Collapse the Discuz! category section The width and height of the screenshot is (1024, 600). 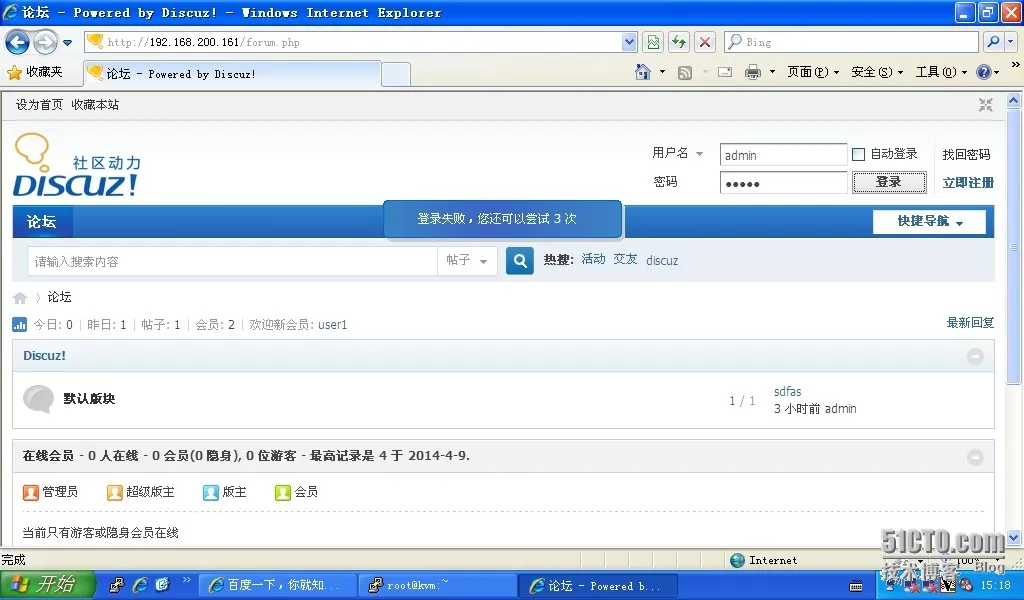pos(975,356)
